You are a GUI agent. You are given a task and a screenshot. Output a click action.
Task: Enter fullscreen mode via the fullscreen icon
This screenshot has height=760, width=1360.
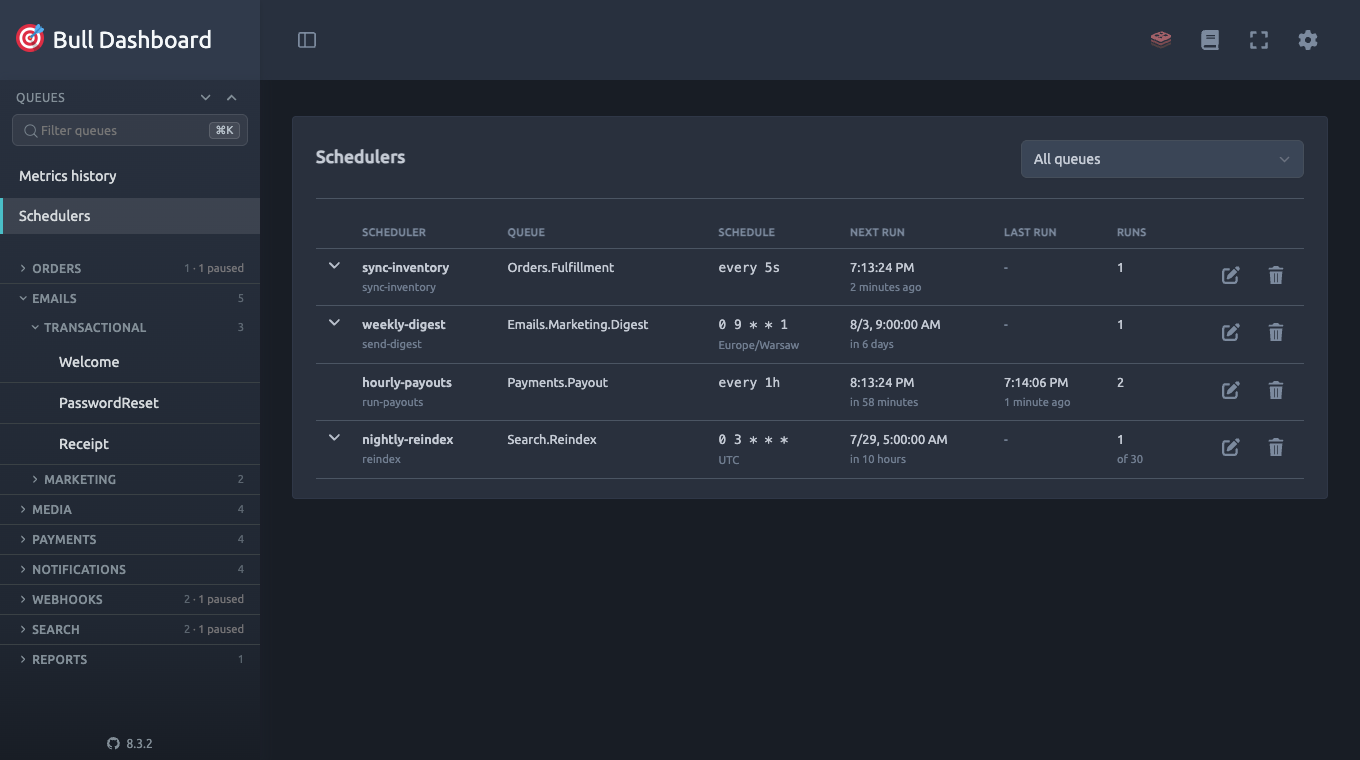(1259, 40)
